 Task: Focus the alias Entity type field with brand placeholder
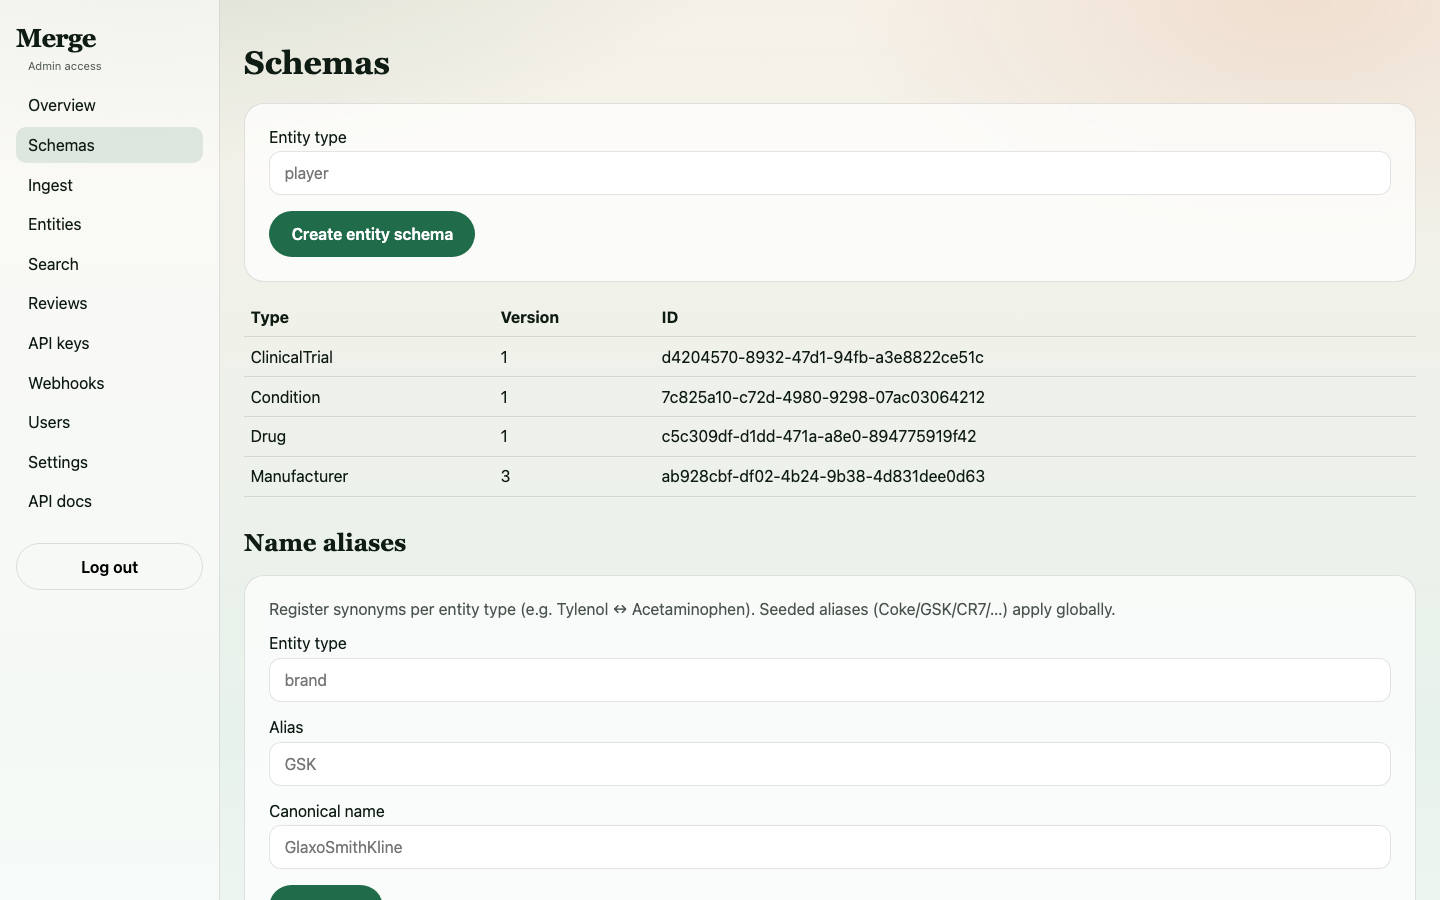point(829,680)
